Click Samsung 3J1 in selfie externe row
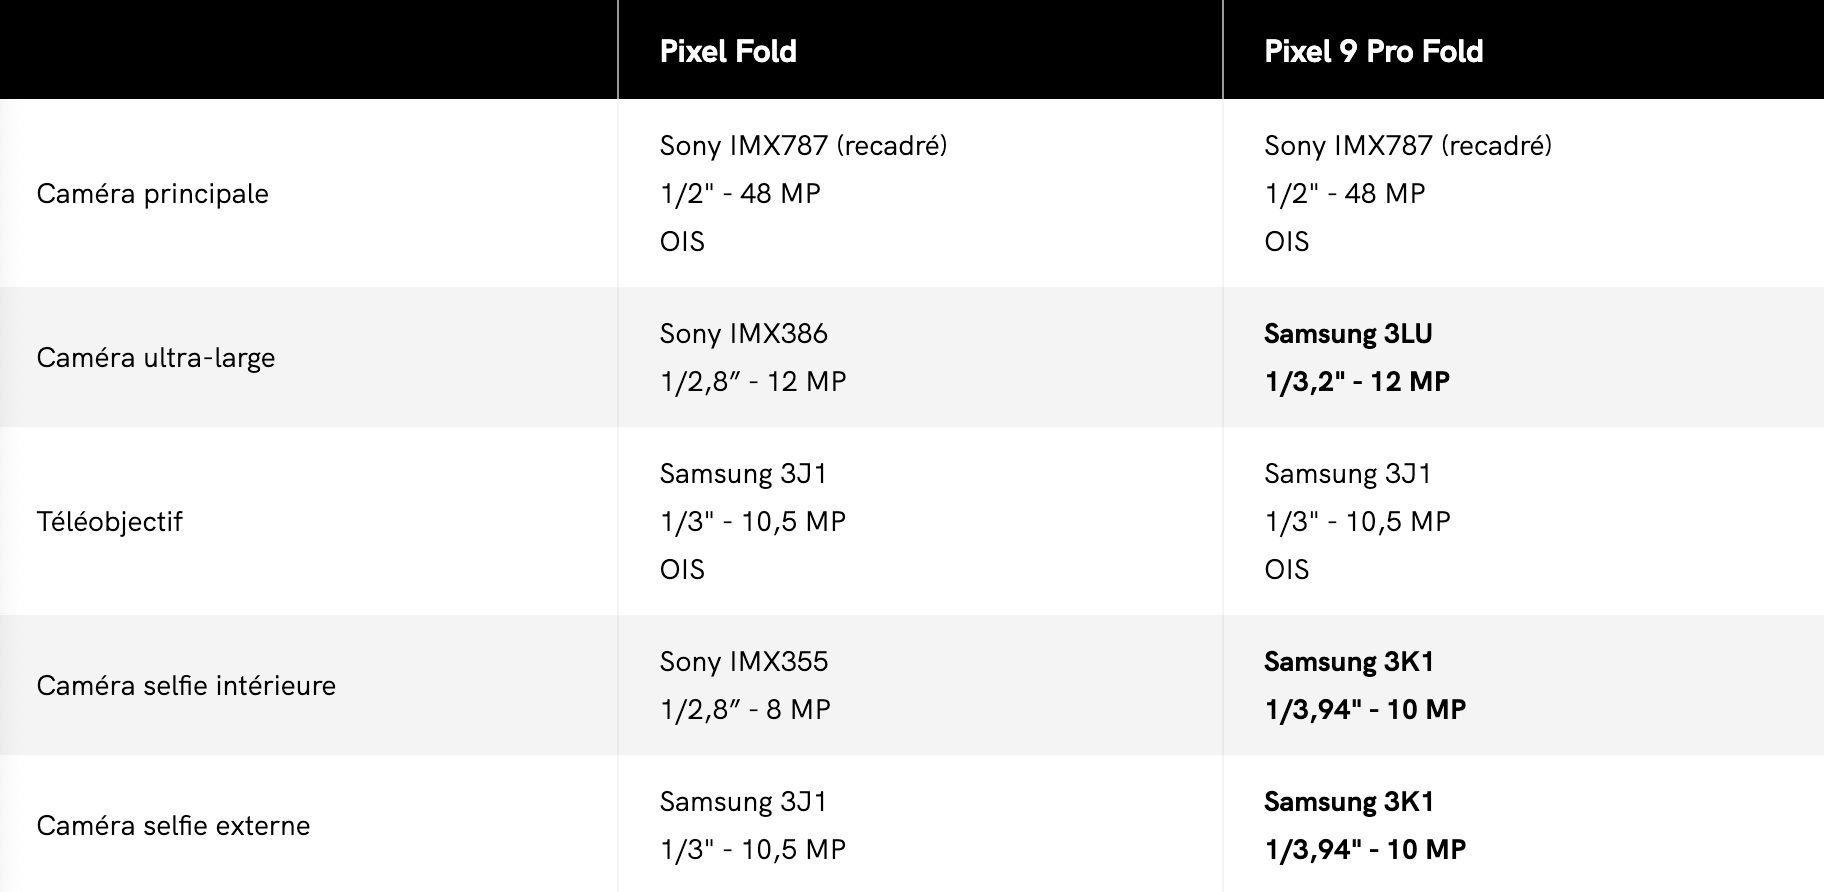 pos(743,802)
